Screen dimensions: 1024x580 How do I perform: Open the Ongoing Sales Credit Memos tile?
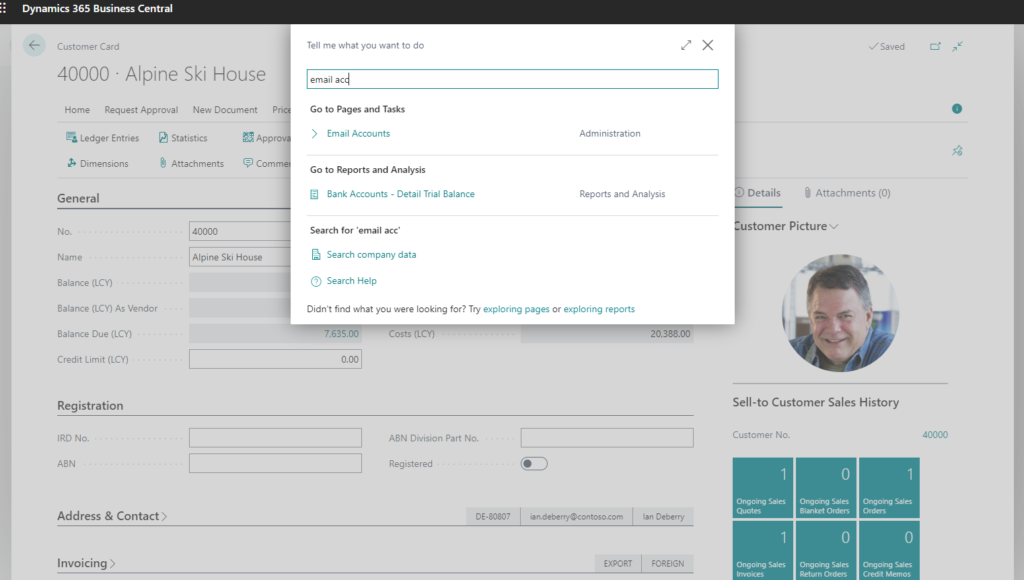[x=889, y=551]
